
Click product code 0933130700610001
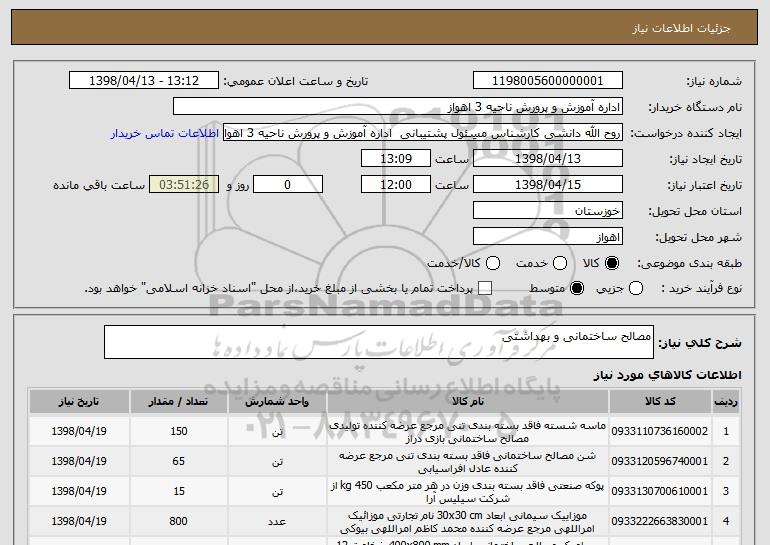coord(660,491)
